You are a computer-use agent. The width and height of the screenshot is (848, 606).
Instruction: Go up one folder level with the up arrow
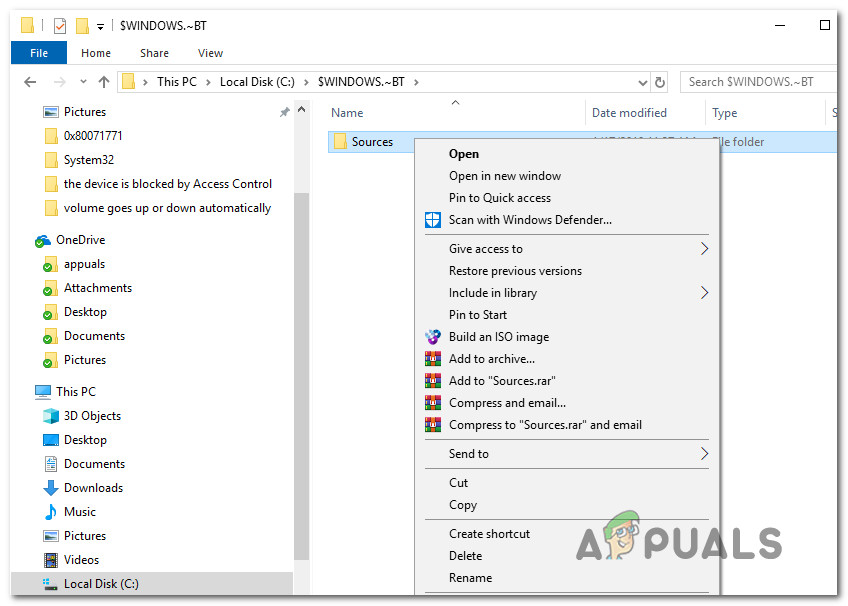tap(104, 82)
